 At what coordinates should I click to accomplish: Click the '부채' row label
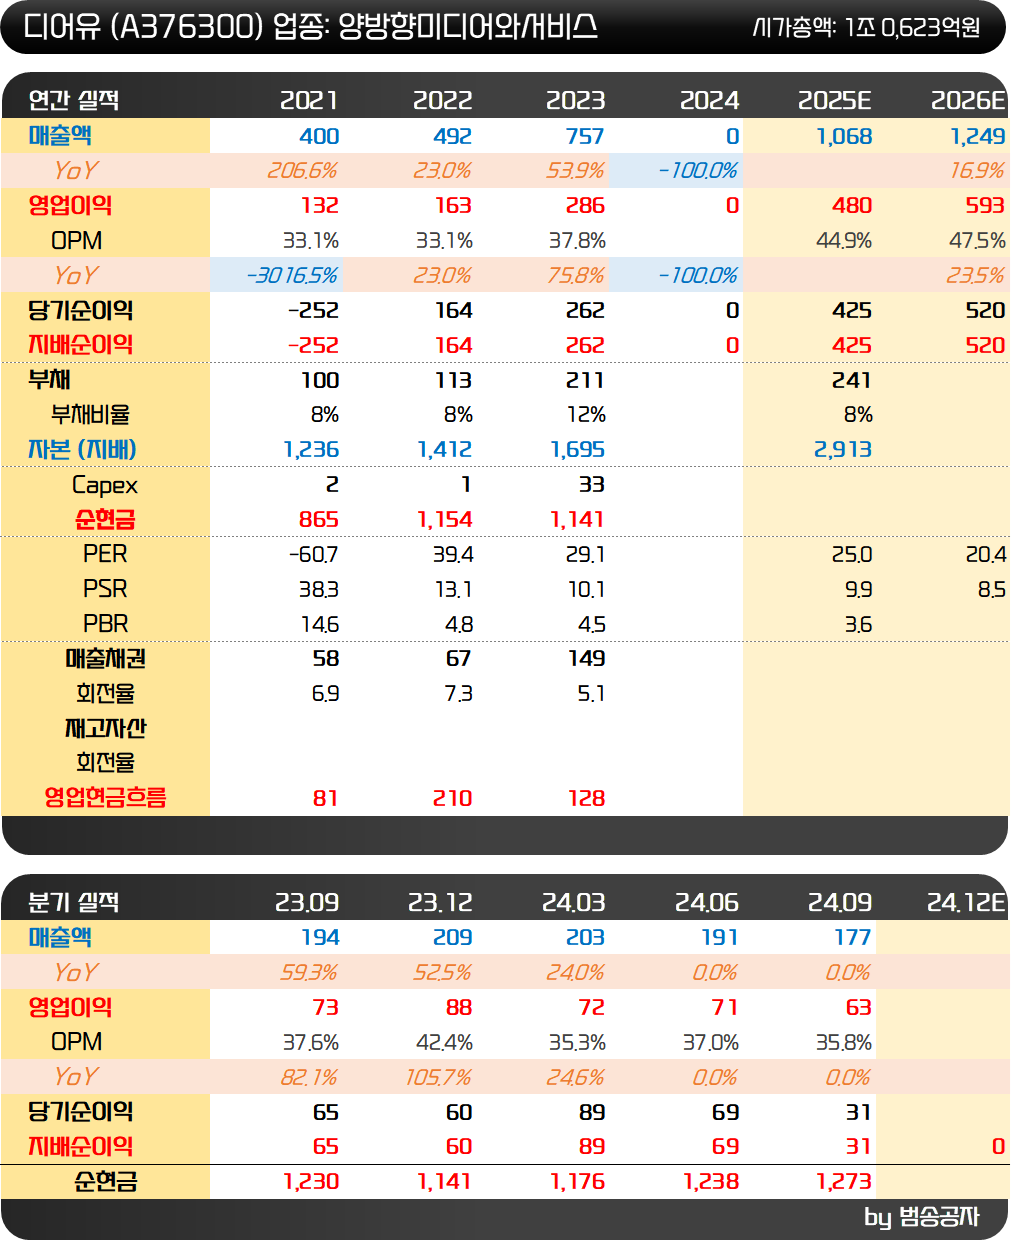[x=49, y=380]
